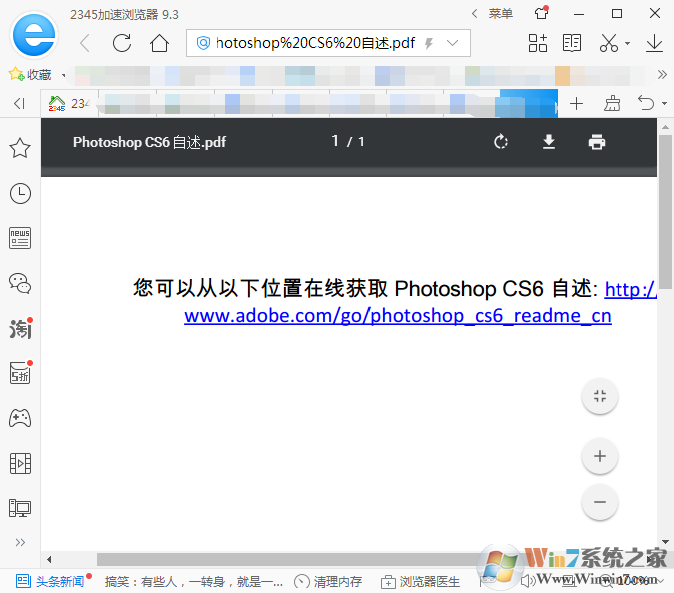
Task: Zoom in with the plus button
Action: [600, 457]
